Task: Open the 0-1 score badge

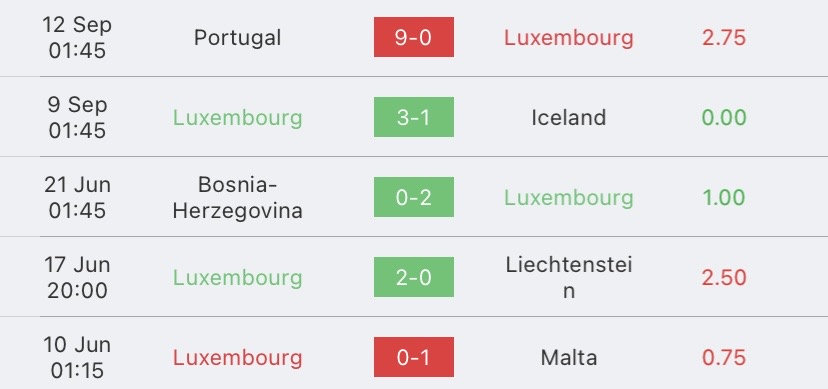Action: click(413, 357)
